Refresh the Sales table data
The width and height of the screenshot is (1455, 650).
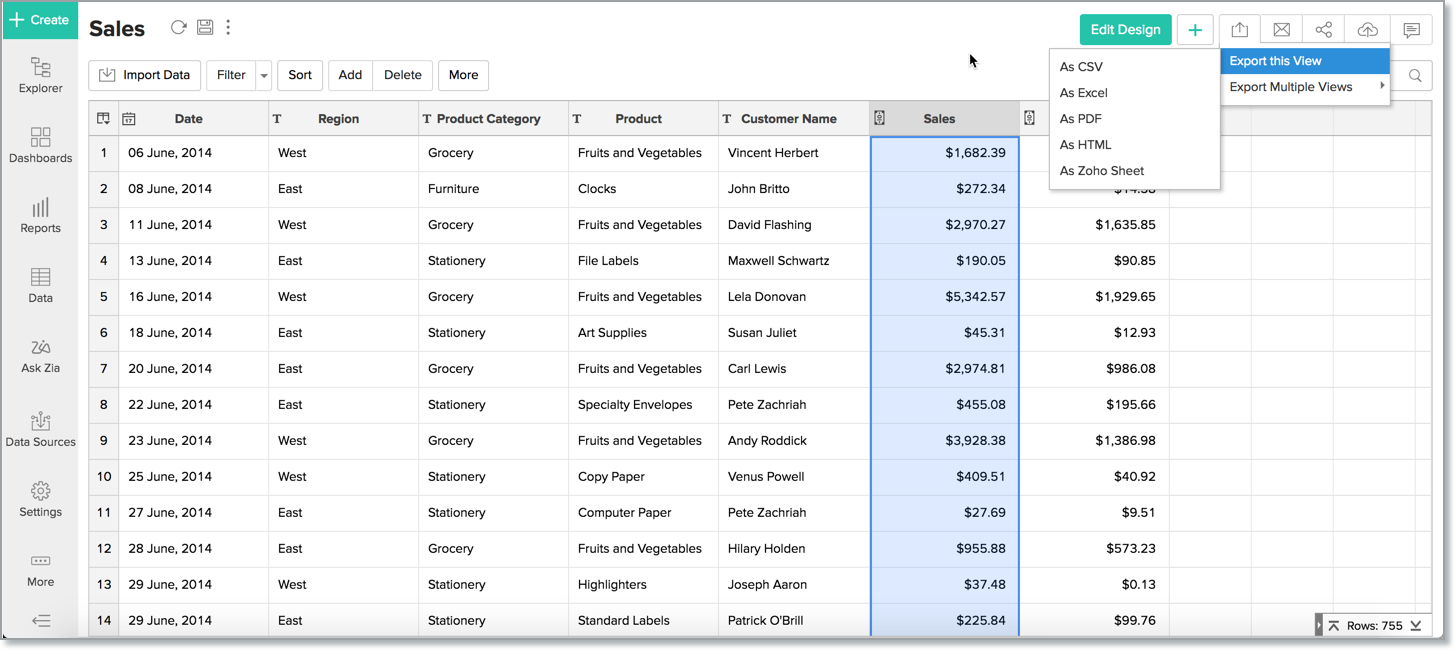tap(179, 28)
